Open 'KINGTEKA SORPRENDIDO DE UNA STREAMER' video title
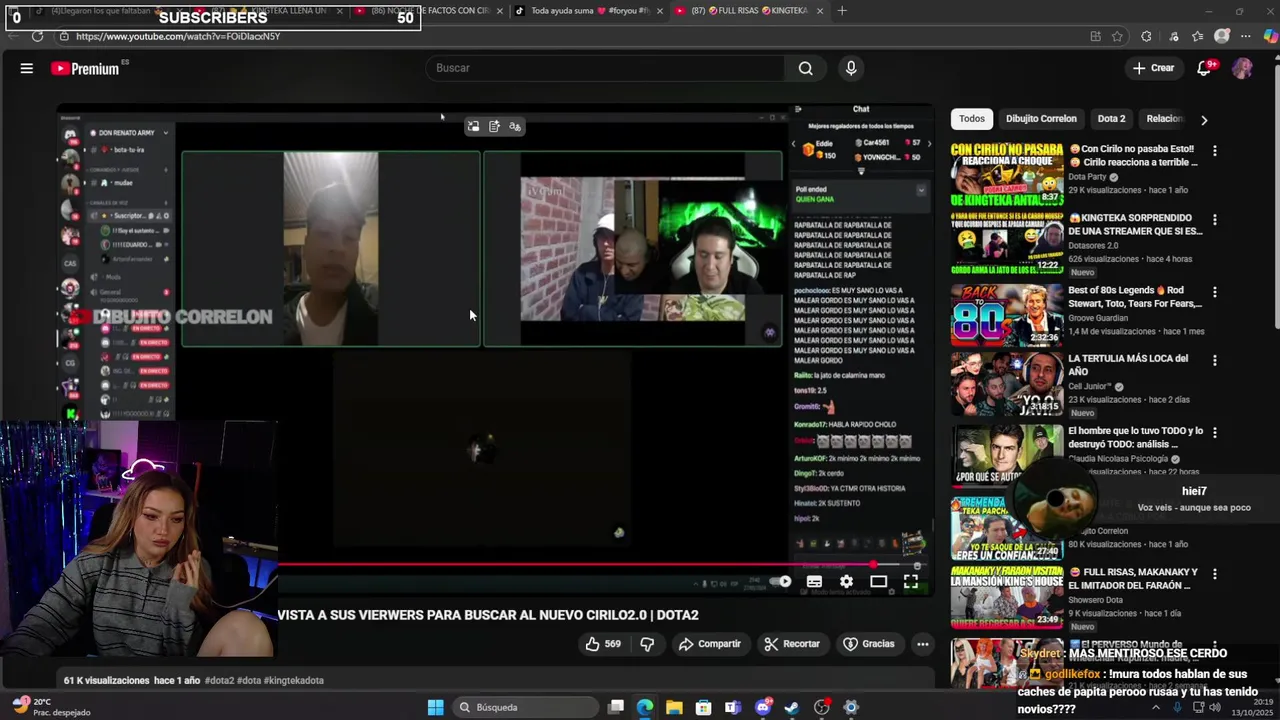This screenshot has width=1280, height=720. click(x=1135, y=224)
